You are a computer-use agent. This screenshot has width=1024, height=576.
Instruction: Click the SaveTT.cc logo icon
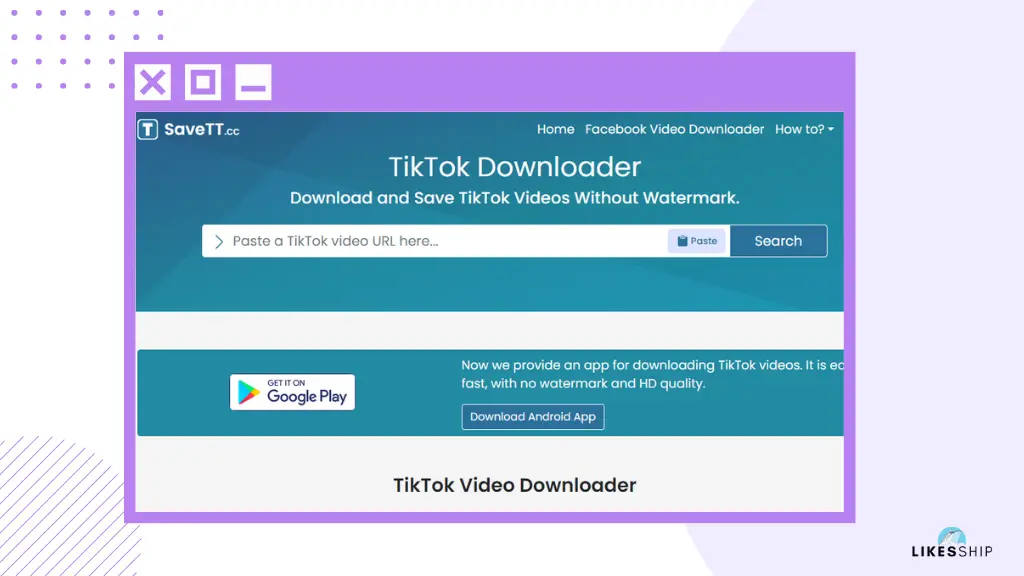[x=148, y=129]
